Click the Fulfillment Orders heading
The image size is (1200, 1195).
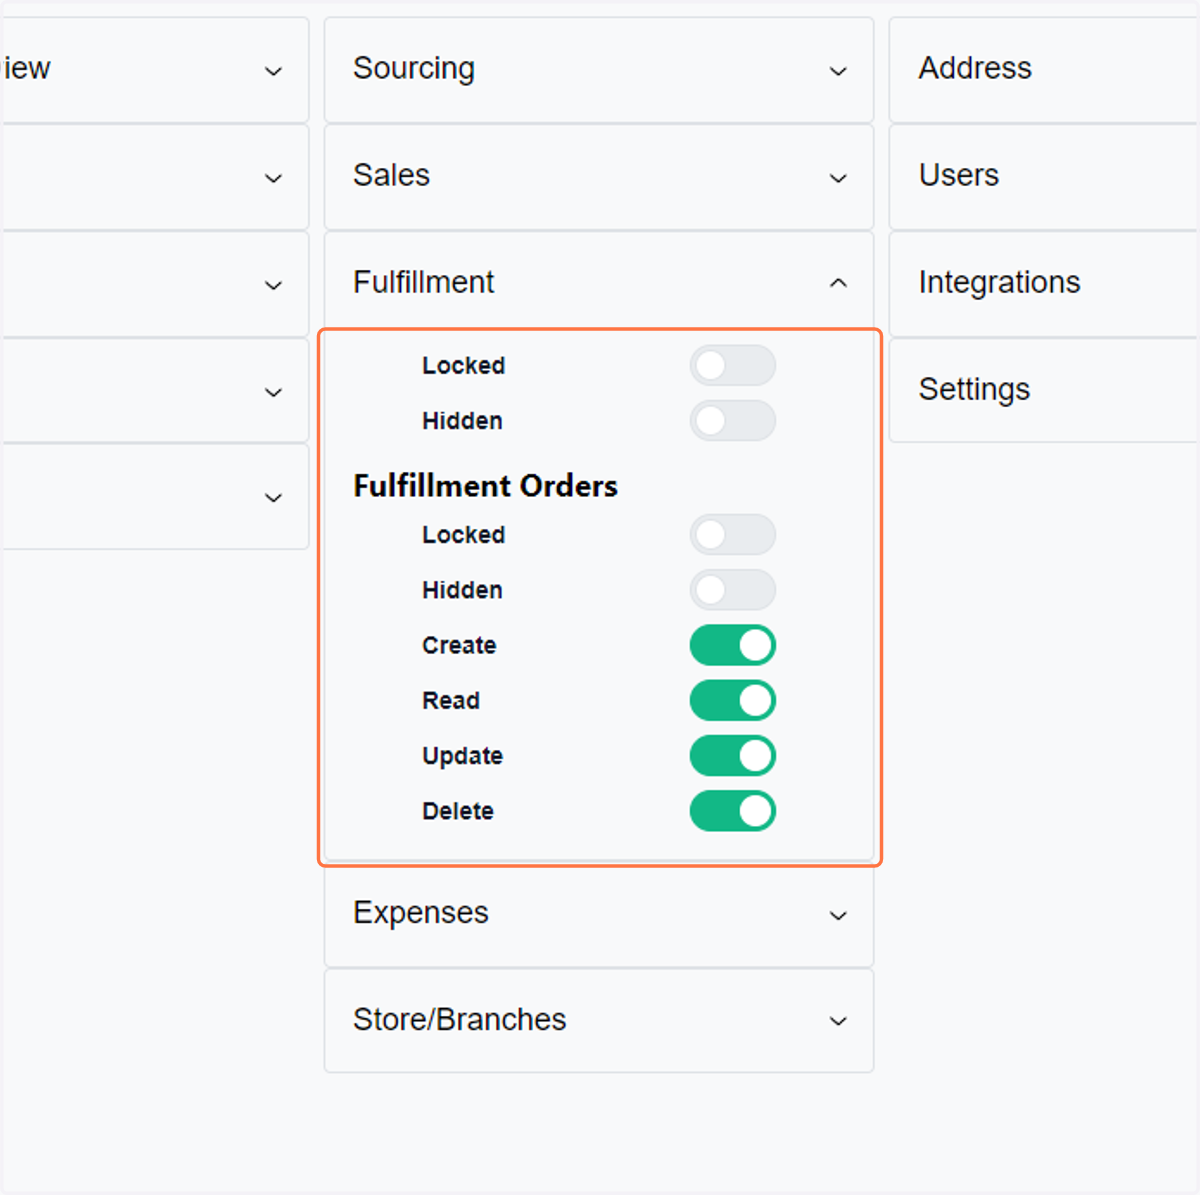(485, 486)
